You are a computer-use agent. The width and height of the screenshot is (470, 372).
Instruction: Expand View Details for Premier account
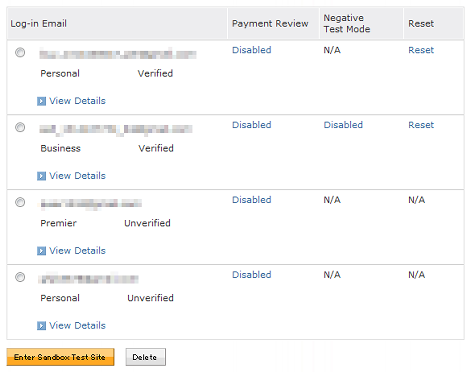click(x=77, y=250)
